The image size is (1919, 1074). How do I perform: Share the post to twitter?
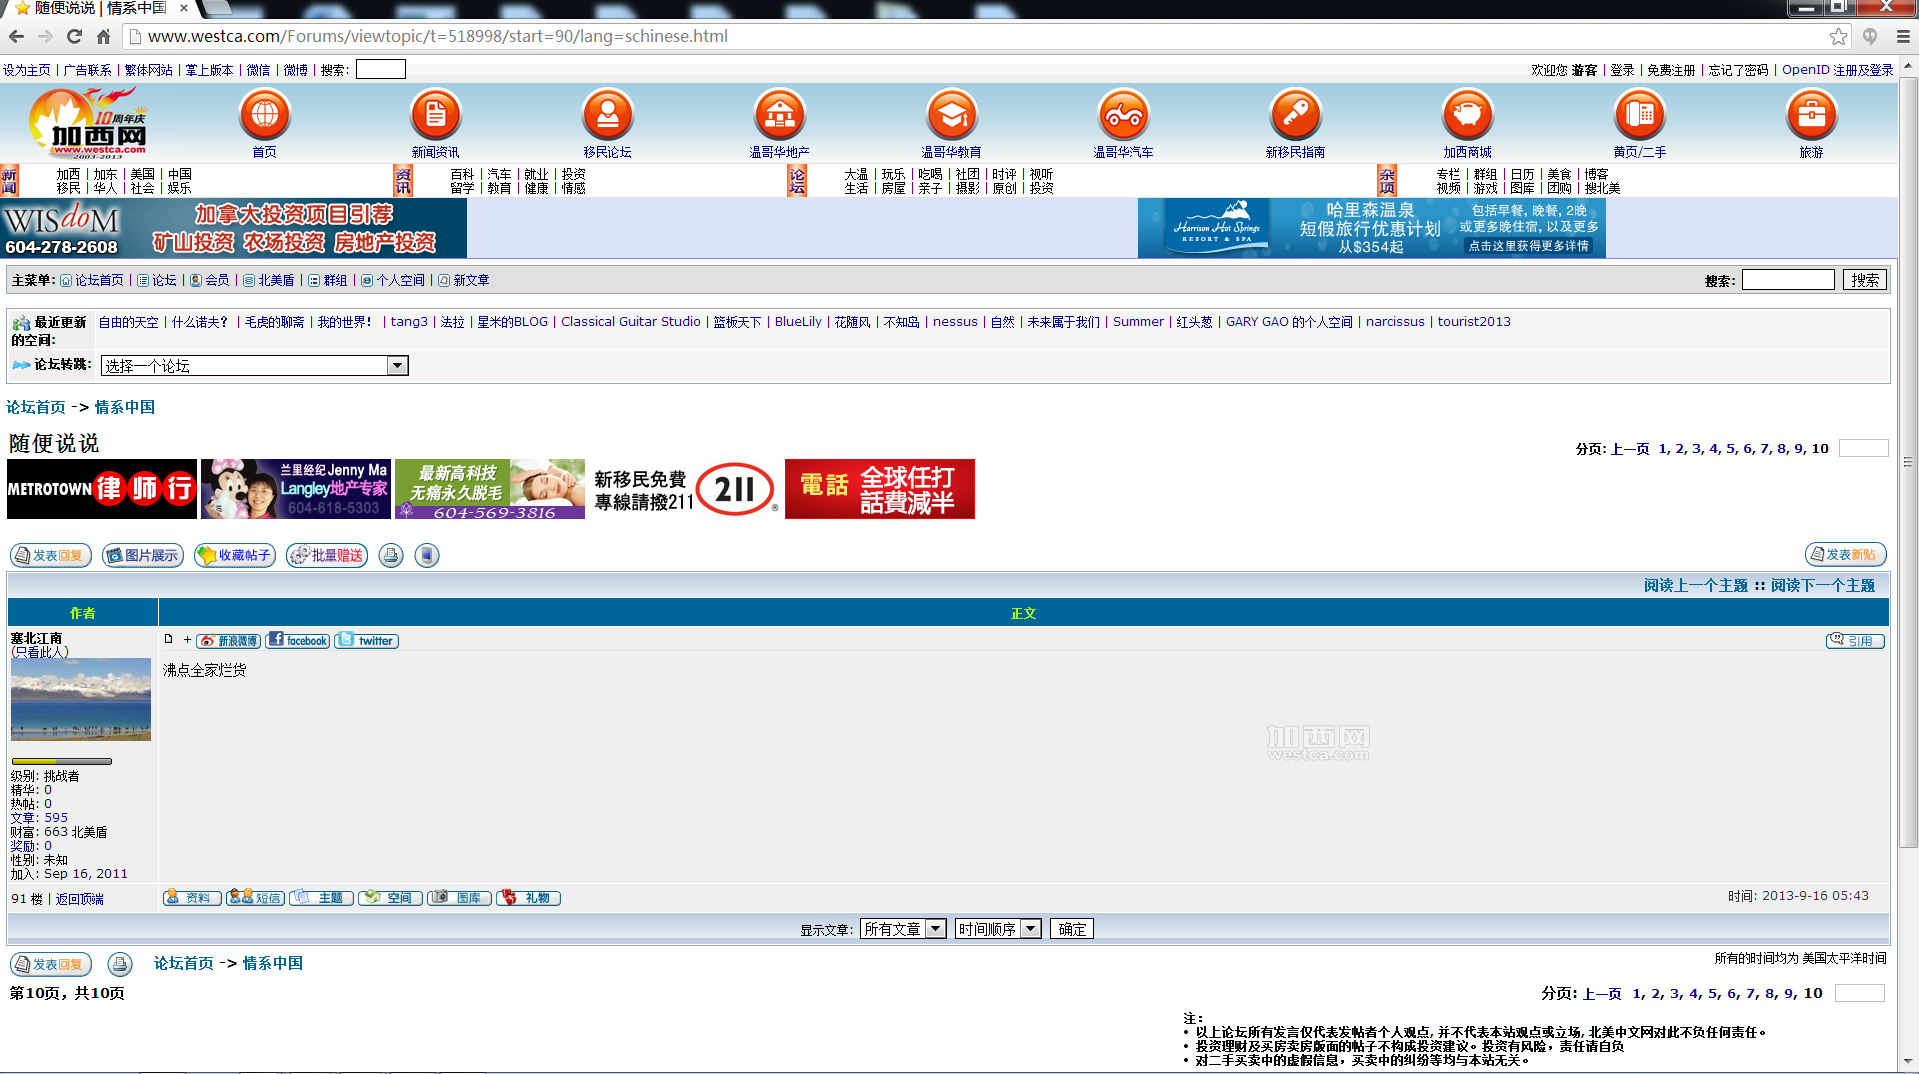[366, 641]
